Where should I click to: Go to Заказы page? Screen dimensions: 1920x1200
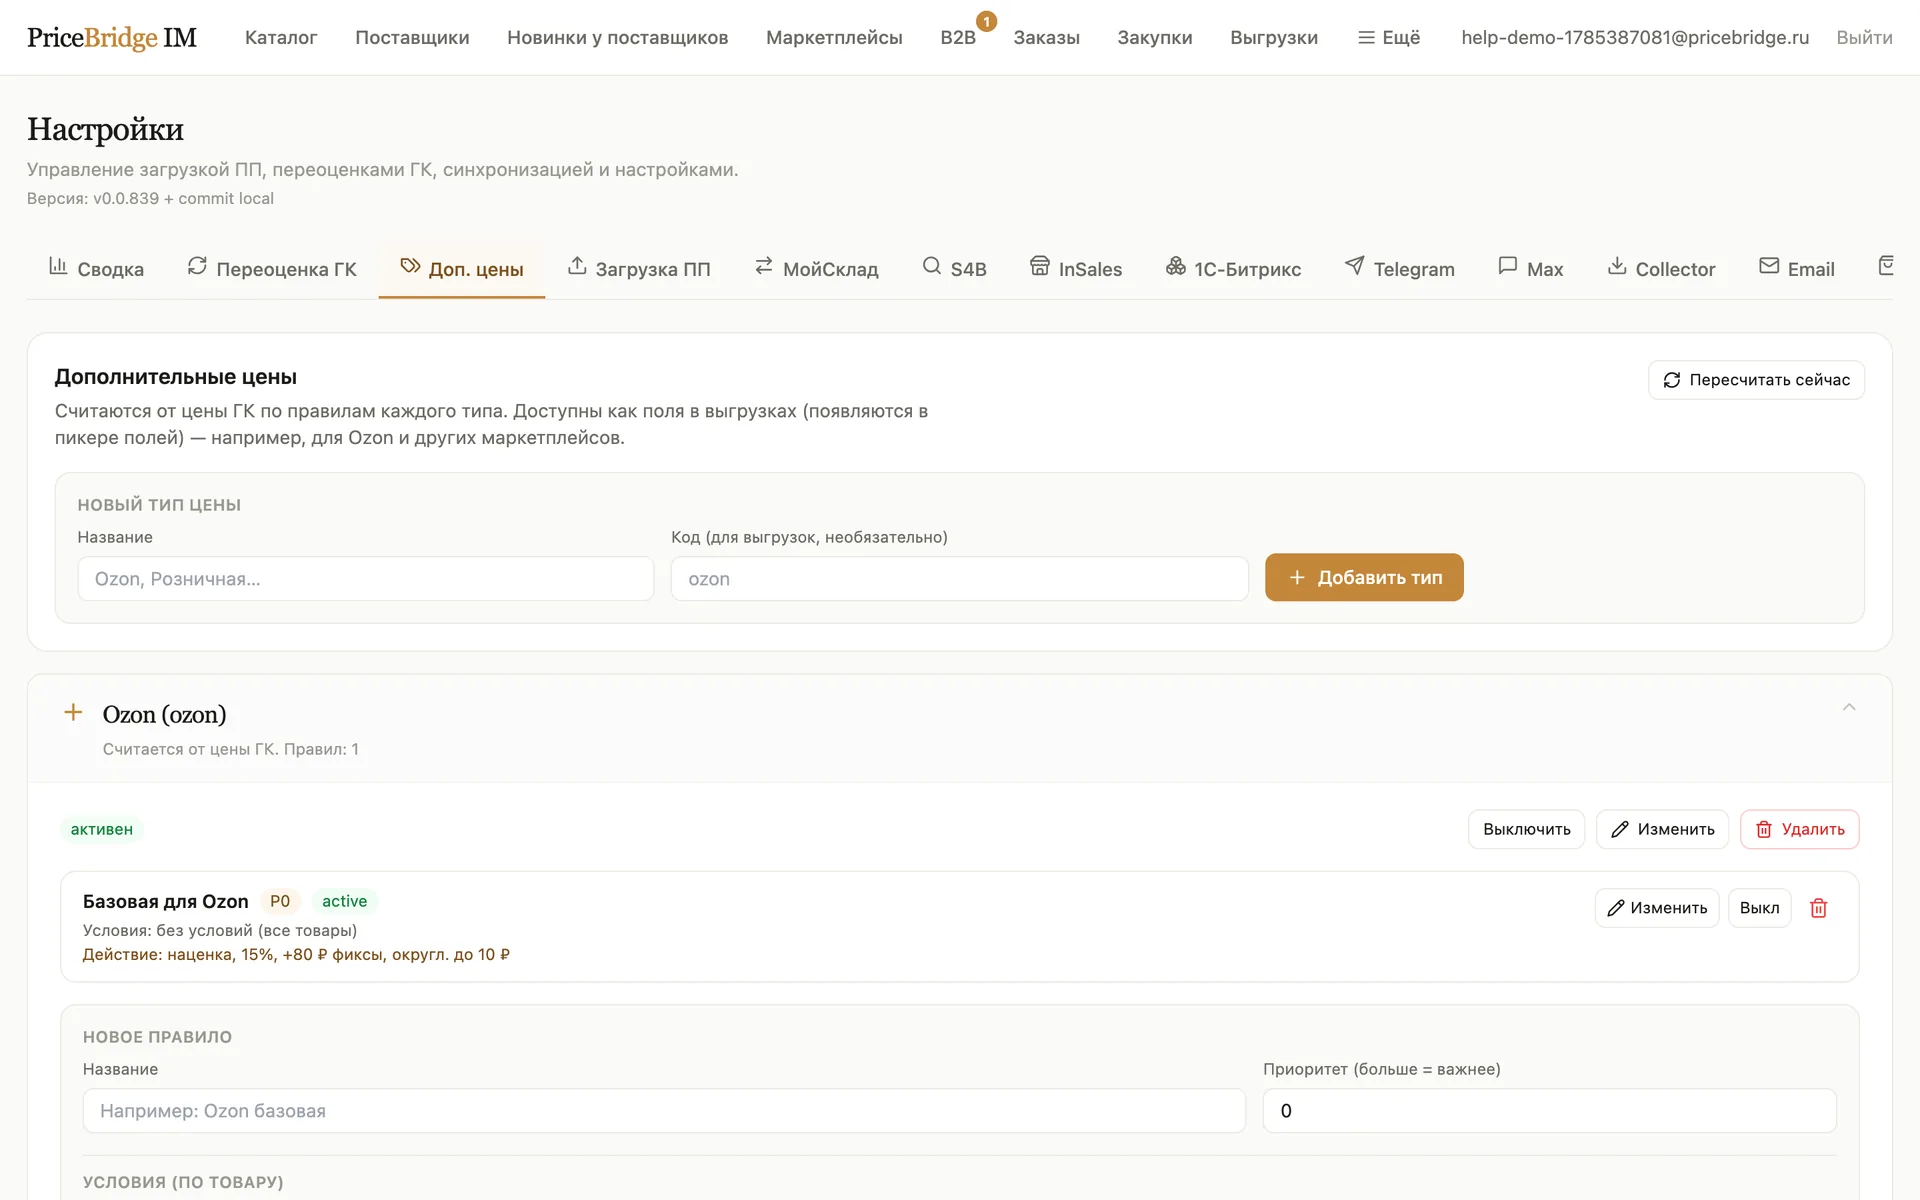[1046, 37]
